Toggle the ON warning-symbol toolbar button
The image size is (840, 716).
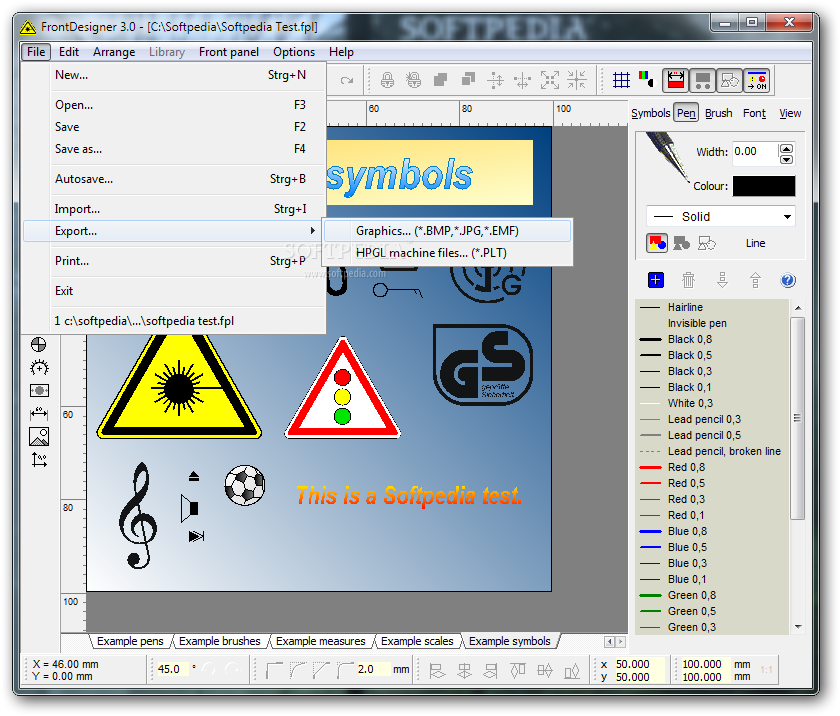coord(757,80)
